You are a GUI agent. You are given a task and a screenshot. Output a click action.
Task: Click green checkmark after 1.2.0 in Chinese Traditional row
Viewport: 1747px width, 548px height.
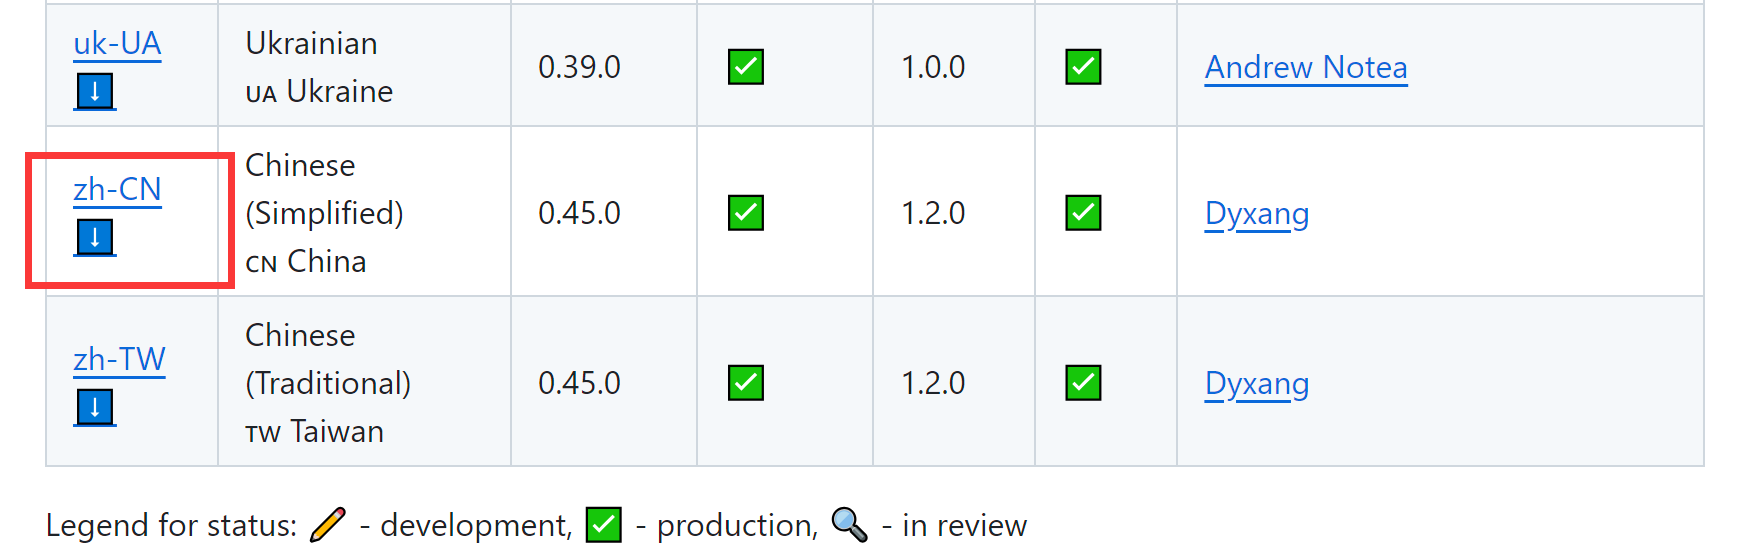pyautogui.click(x=1083, y=383)
